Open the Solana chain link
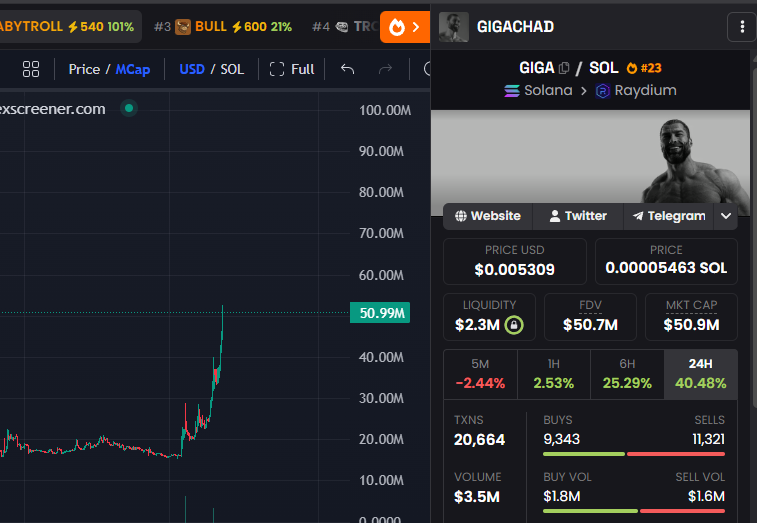 (538, 90)
